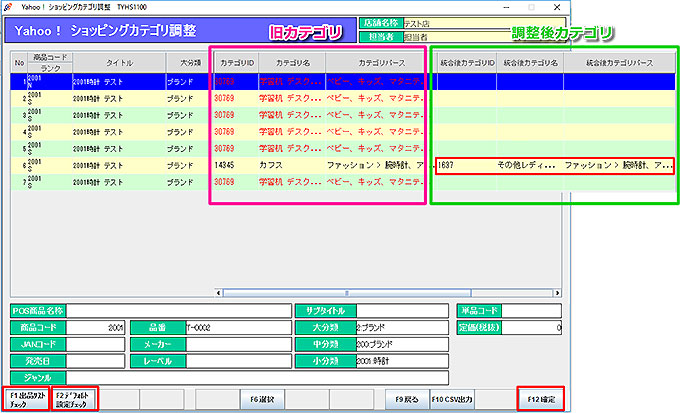Click the application icon in the title bar
The height and width of the screenshot is (413, 680).
(x=9, y=6)
